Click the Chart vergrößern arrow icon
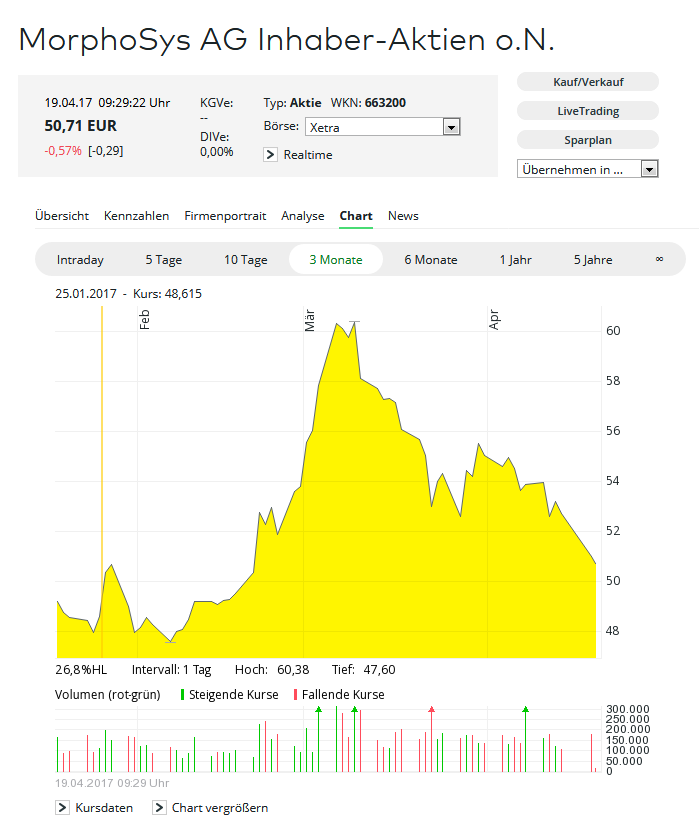This screenshot has height=833, width=699. tap(159, 808)
